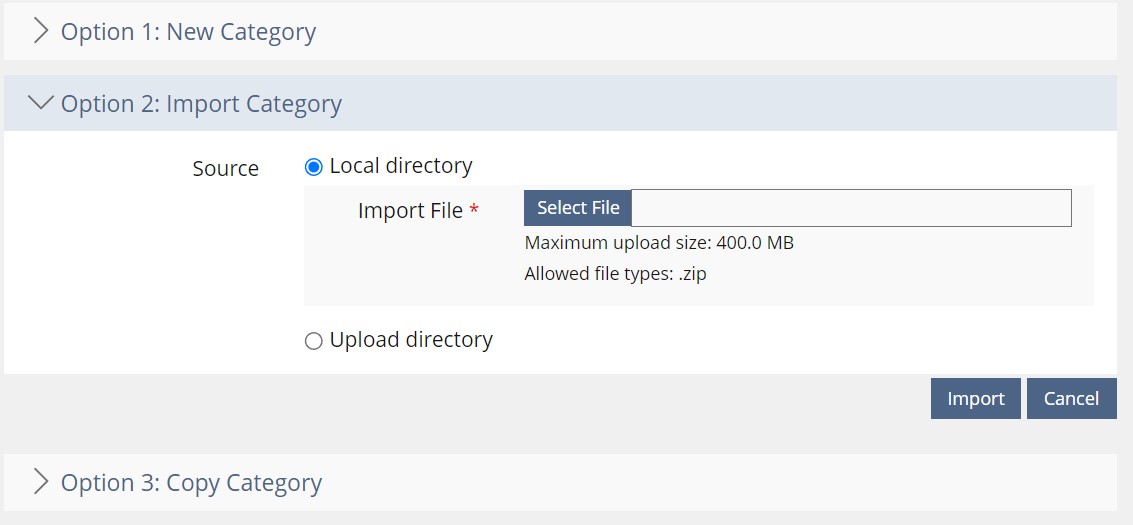Viewport: 1133px width, 525px height.
Task: Click empty space in Option 3 header bar
Action: [x=700, y=483]
